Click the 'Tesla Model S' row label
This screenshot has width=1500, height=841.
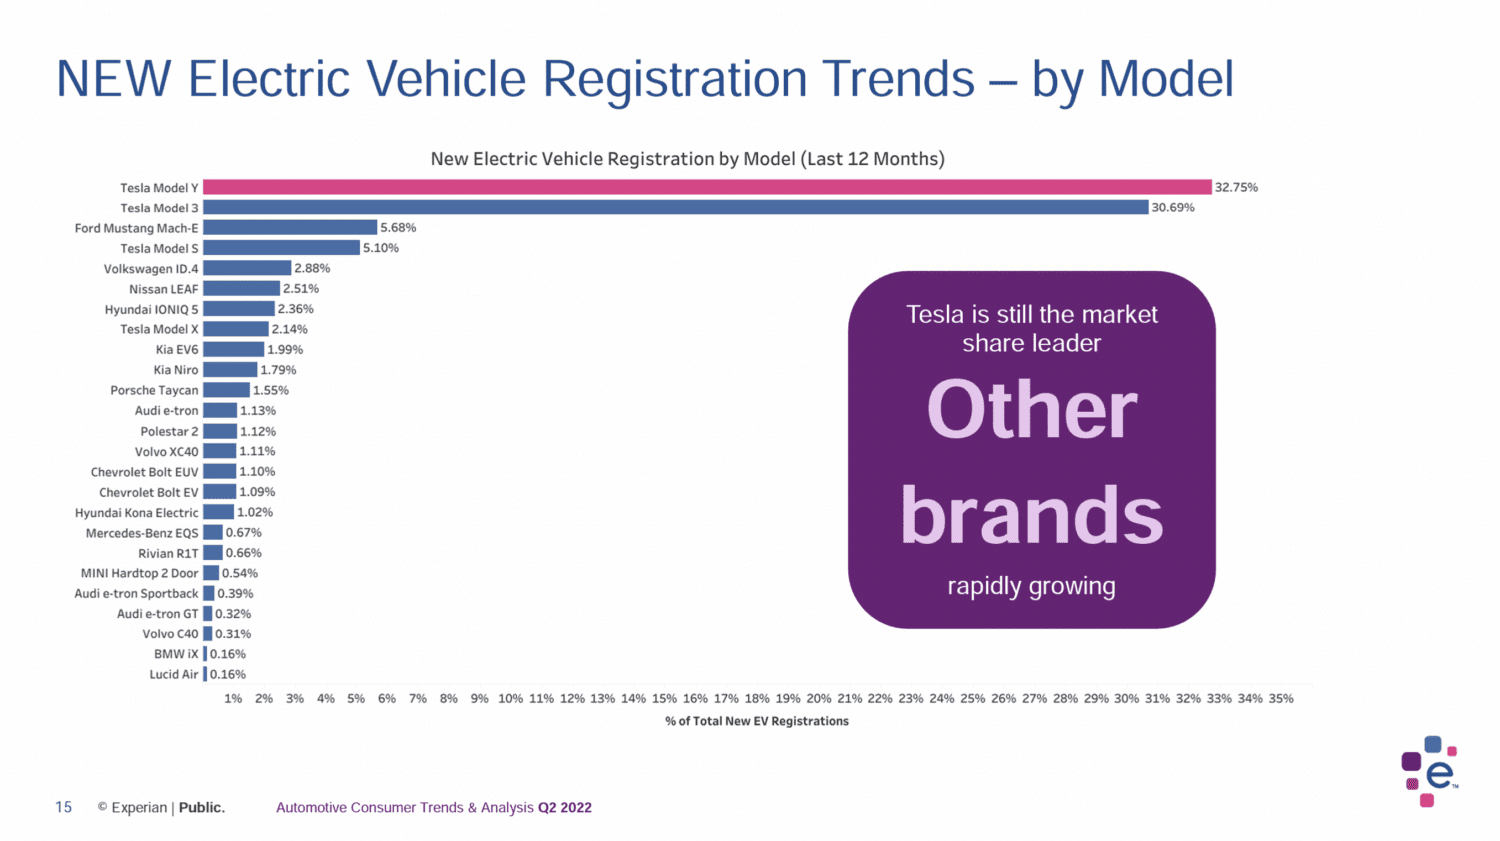click(x=159, y=249)
